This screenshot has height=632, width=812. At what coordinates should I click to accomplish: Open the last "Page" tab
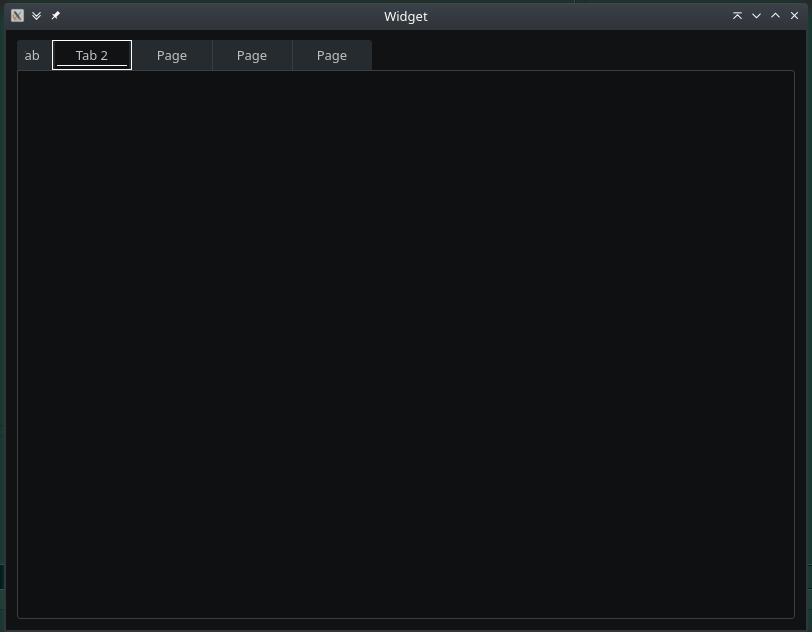pyautogui.click(x=332, y=56)
